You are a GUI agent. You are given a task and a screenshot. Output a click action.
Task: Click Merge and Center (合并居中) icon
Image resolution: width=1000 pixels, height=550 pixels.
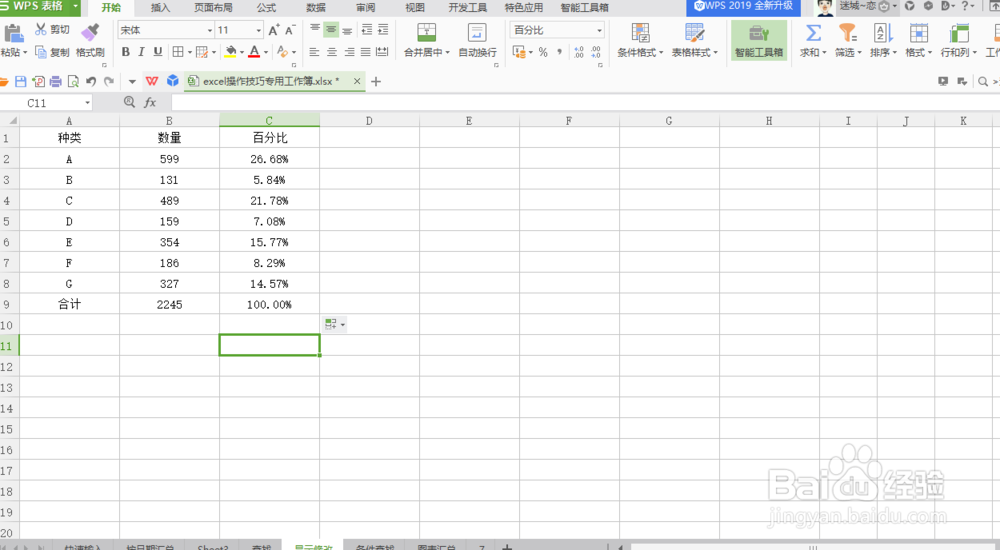pos(426,32)
